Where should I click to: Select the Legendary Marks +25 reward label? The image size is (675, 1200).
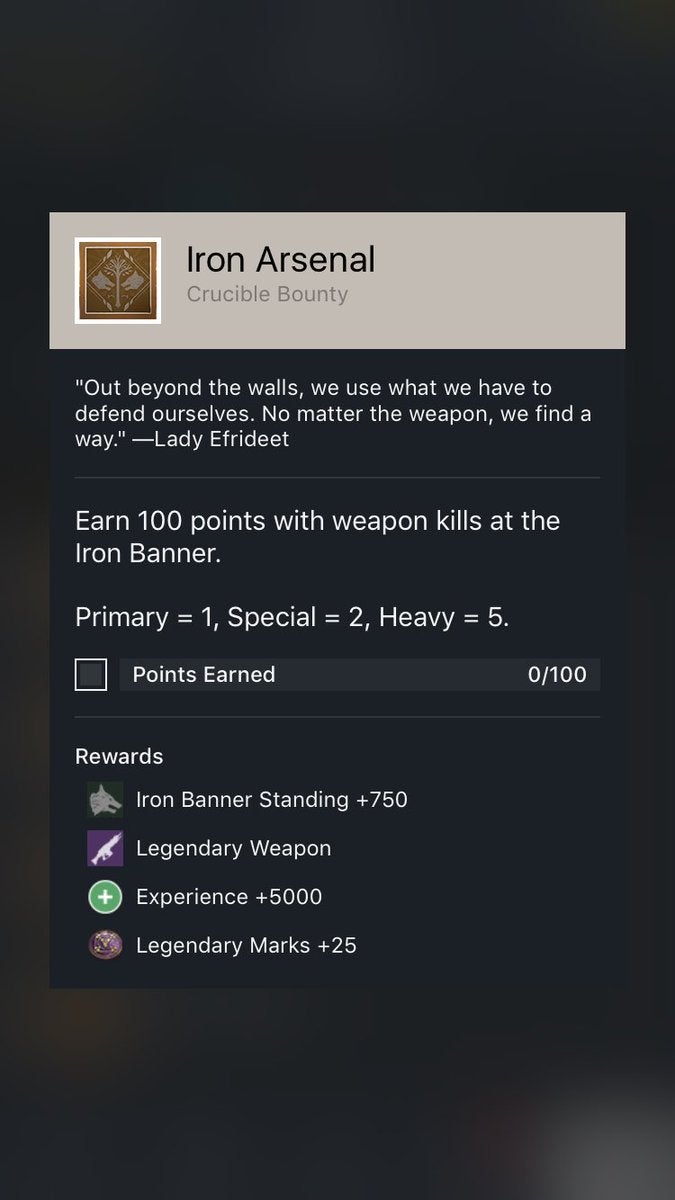click(246, 945)
